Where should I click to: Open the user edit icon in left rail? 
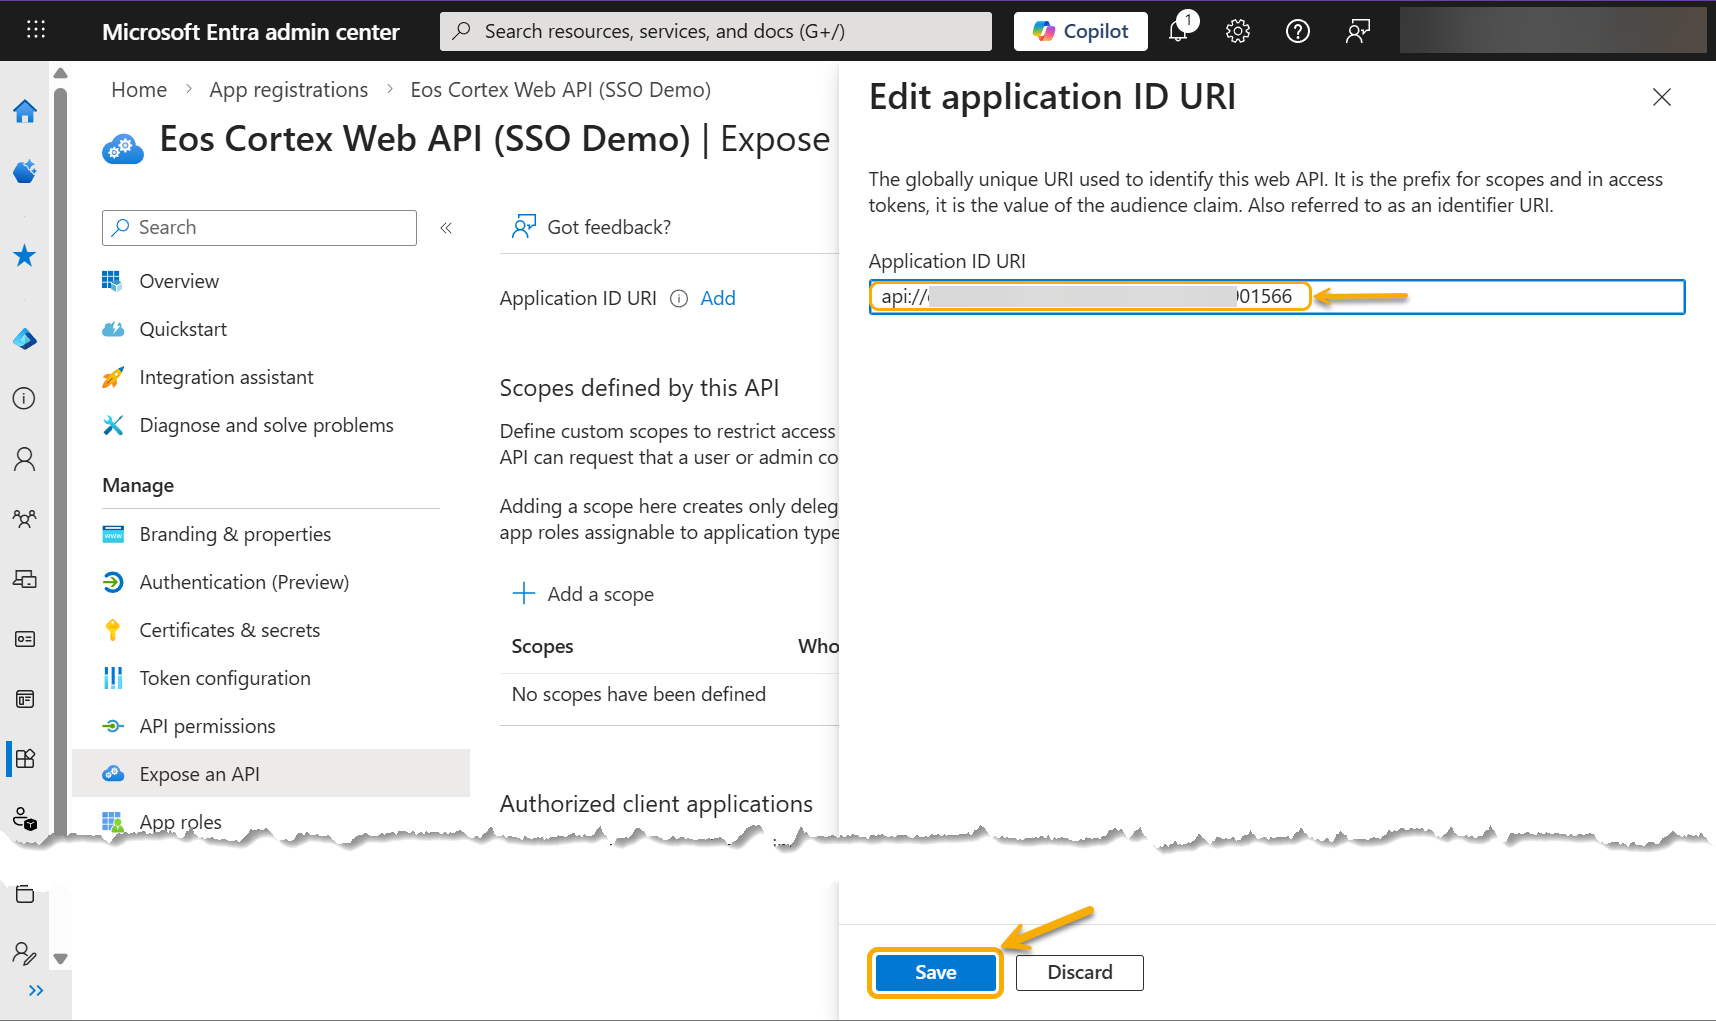point(25,953)
